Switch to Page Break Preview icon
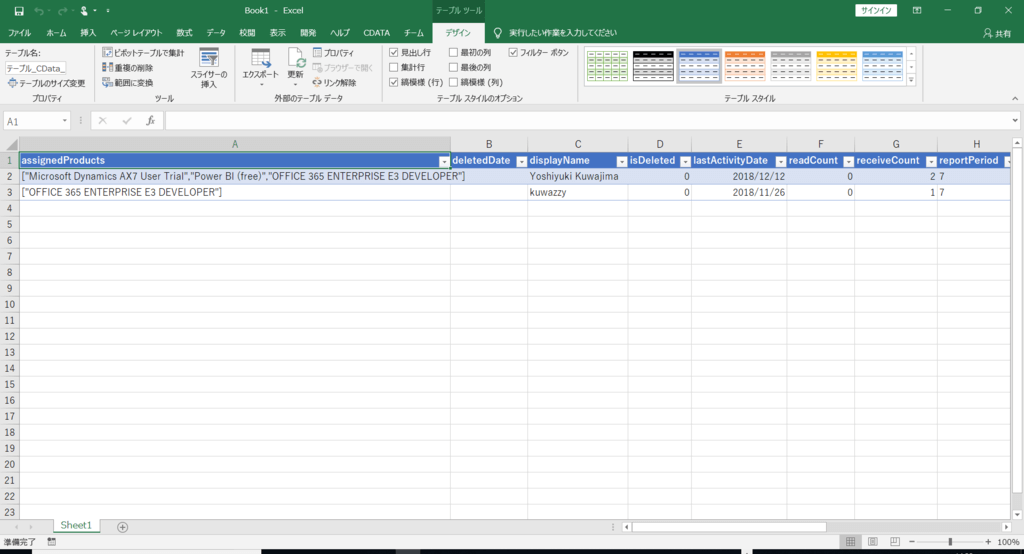1024x554 pixels. point(895,542)
